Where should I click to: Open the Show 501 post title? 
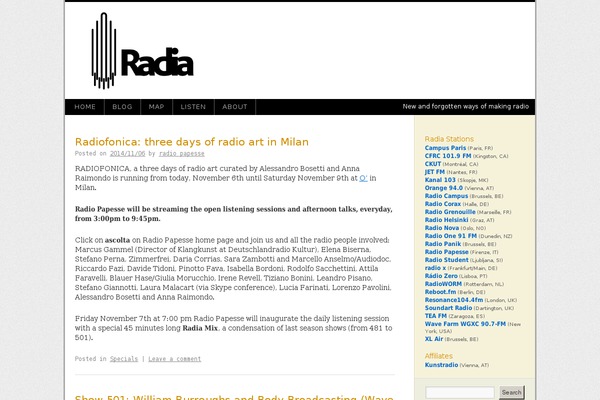pos(234,397)
